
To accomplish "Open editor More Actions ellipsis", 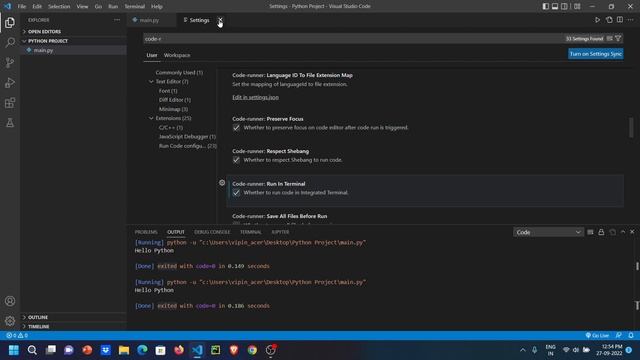I will (631, 20).
